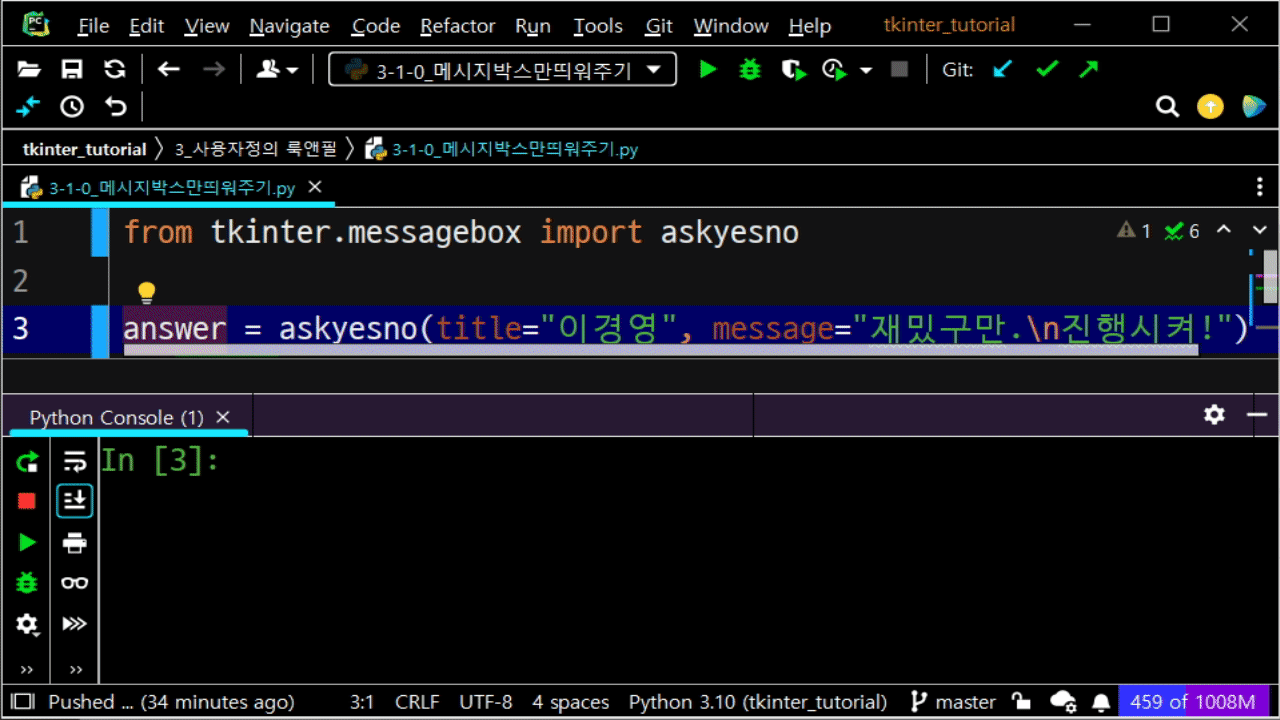Start debugging with the green bug icon
This screenshot has width=1280, height=720.
coord(750,69)
